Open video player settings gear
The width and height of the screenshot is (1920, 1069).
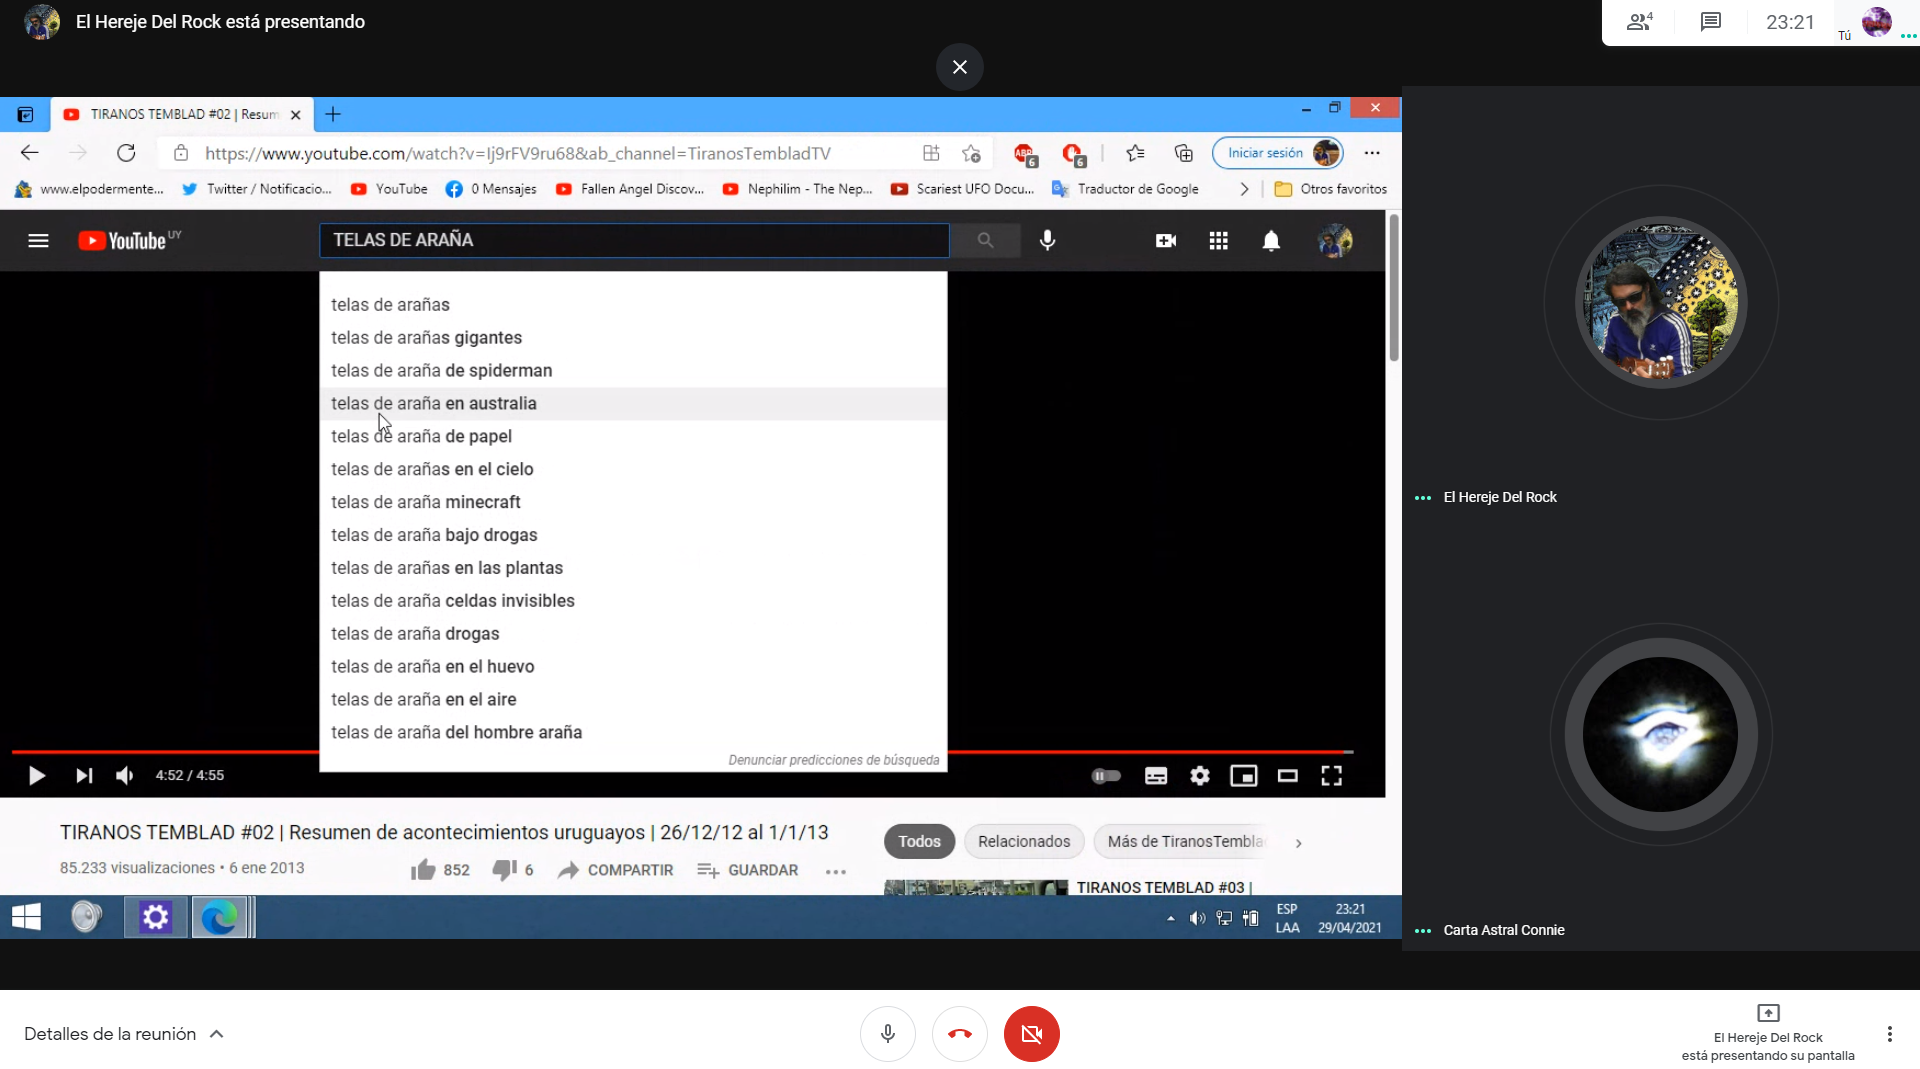[x=1200, y=776]
